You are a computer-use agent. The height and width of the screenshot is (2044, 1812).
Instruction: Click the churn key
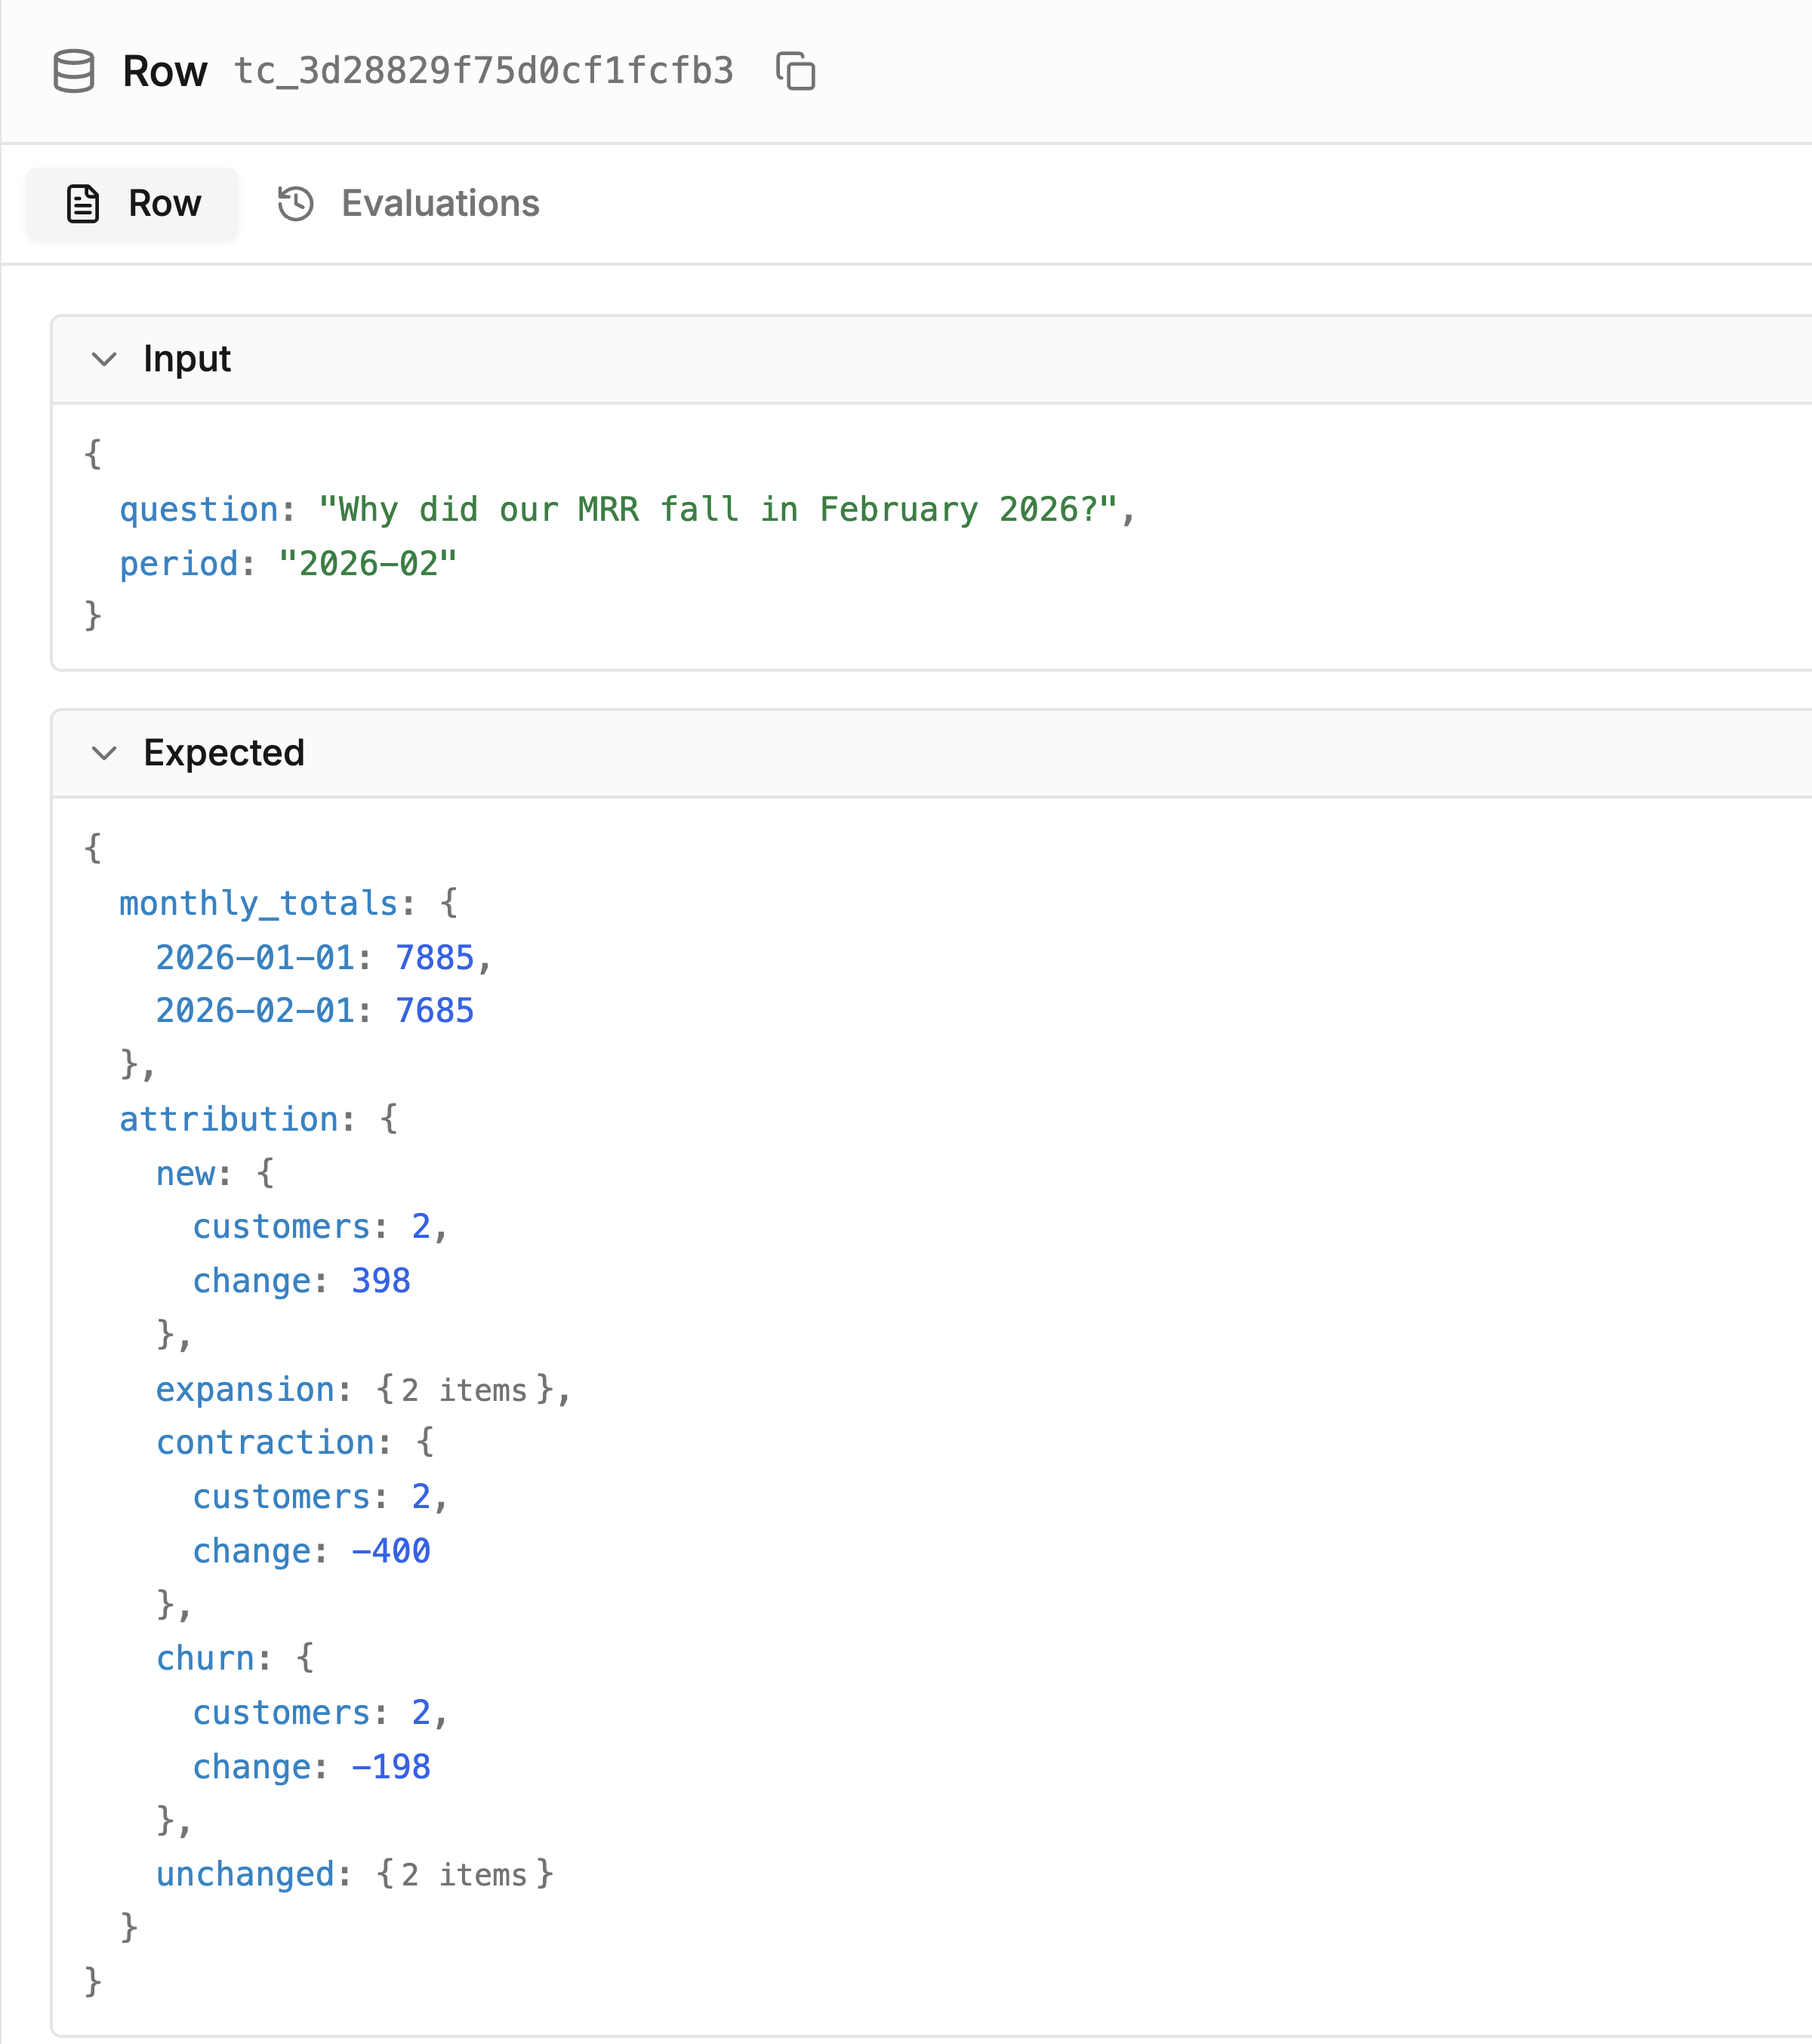pyautogui.click(x=205, y=1658)
